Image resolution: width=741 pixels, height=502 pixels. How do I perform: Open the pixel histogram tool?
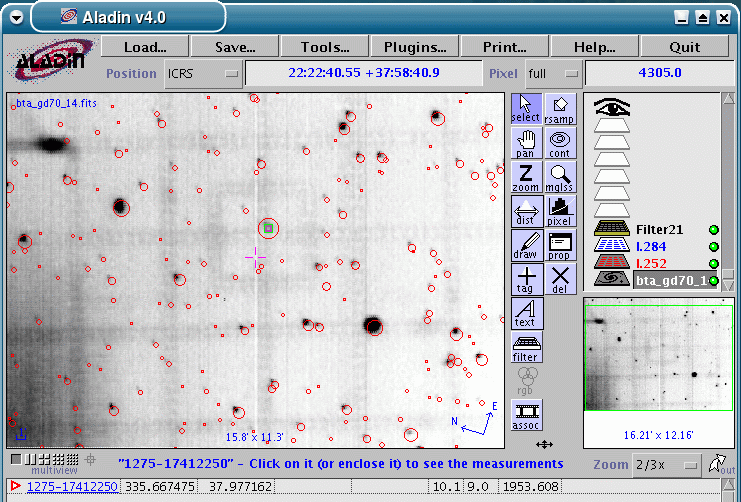[x=559, y=211]
